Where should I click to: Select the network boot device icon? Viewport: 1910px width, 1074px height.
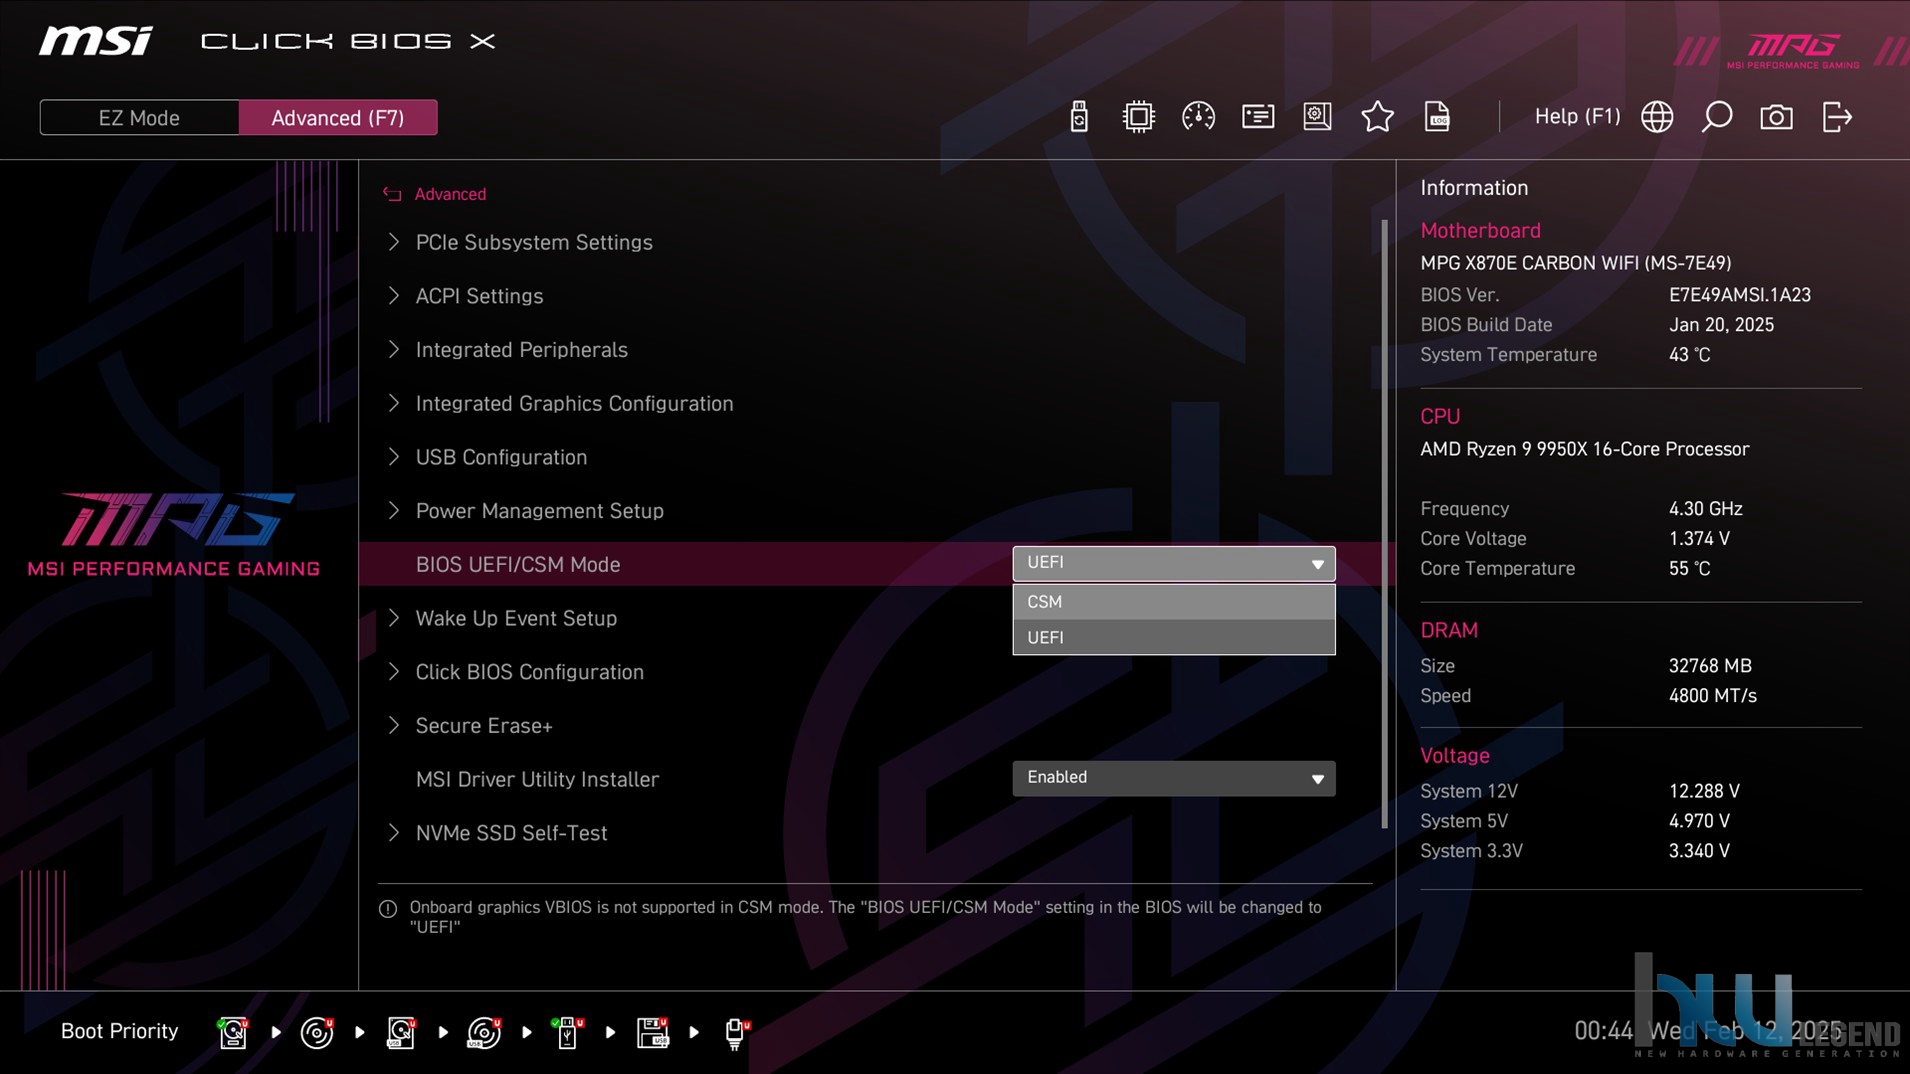[x=736, y=1032]
